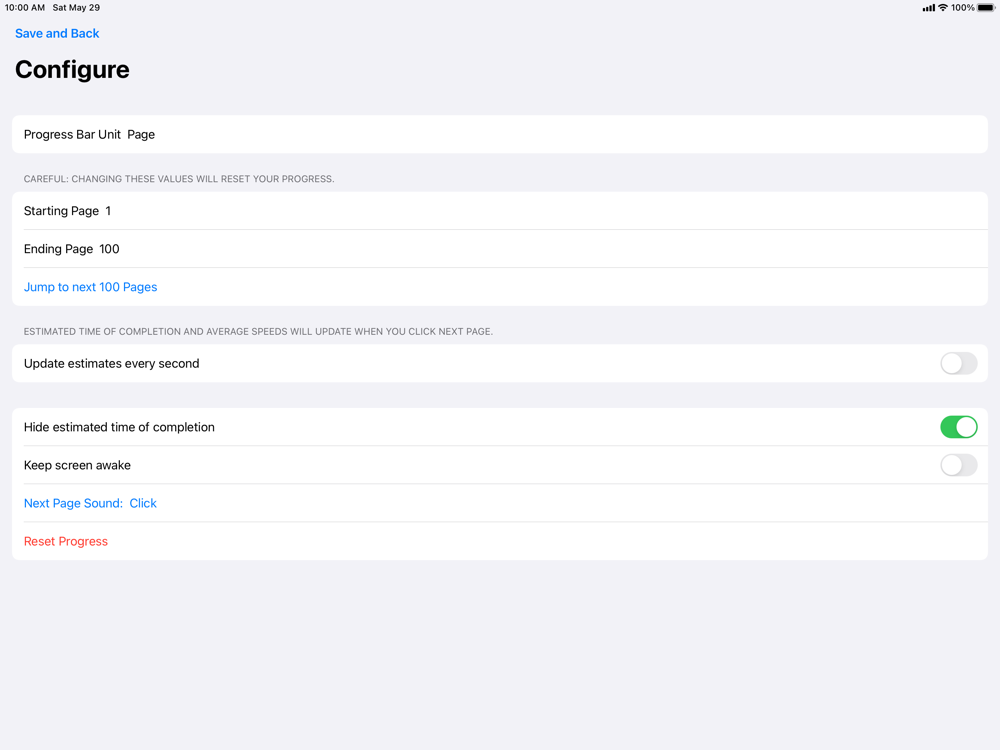
Task: Tap the Starting Page label
Action: pos(61,211)
